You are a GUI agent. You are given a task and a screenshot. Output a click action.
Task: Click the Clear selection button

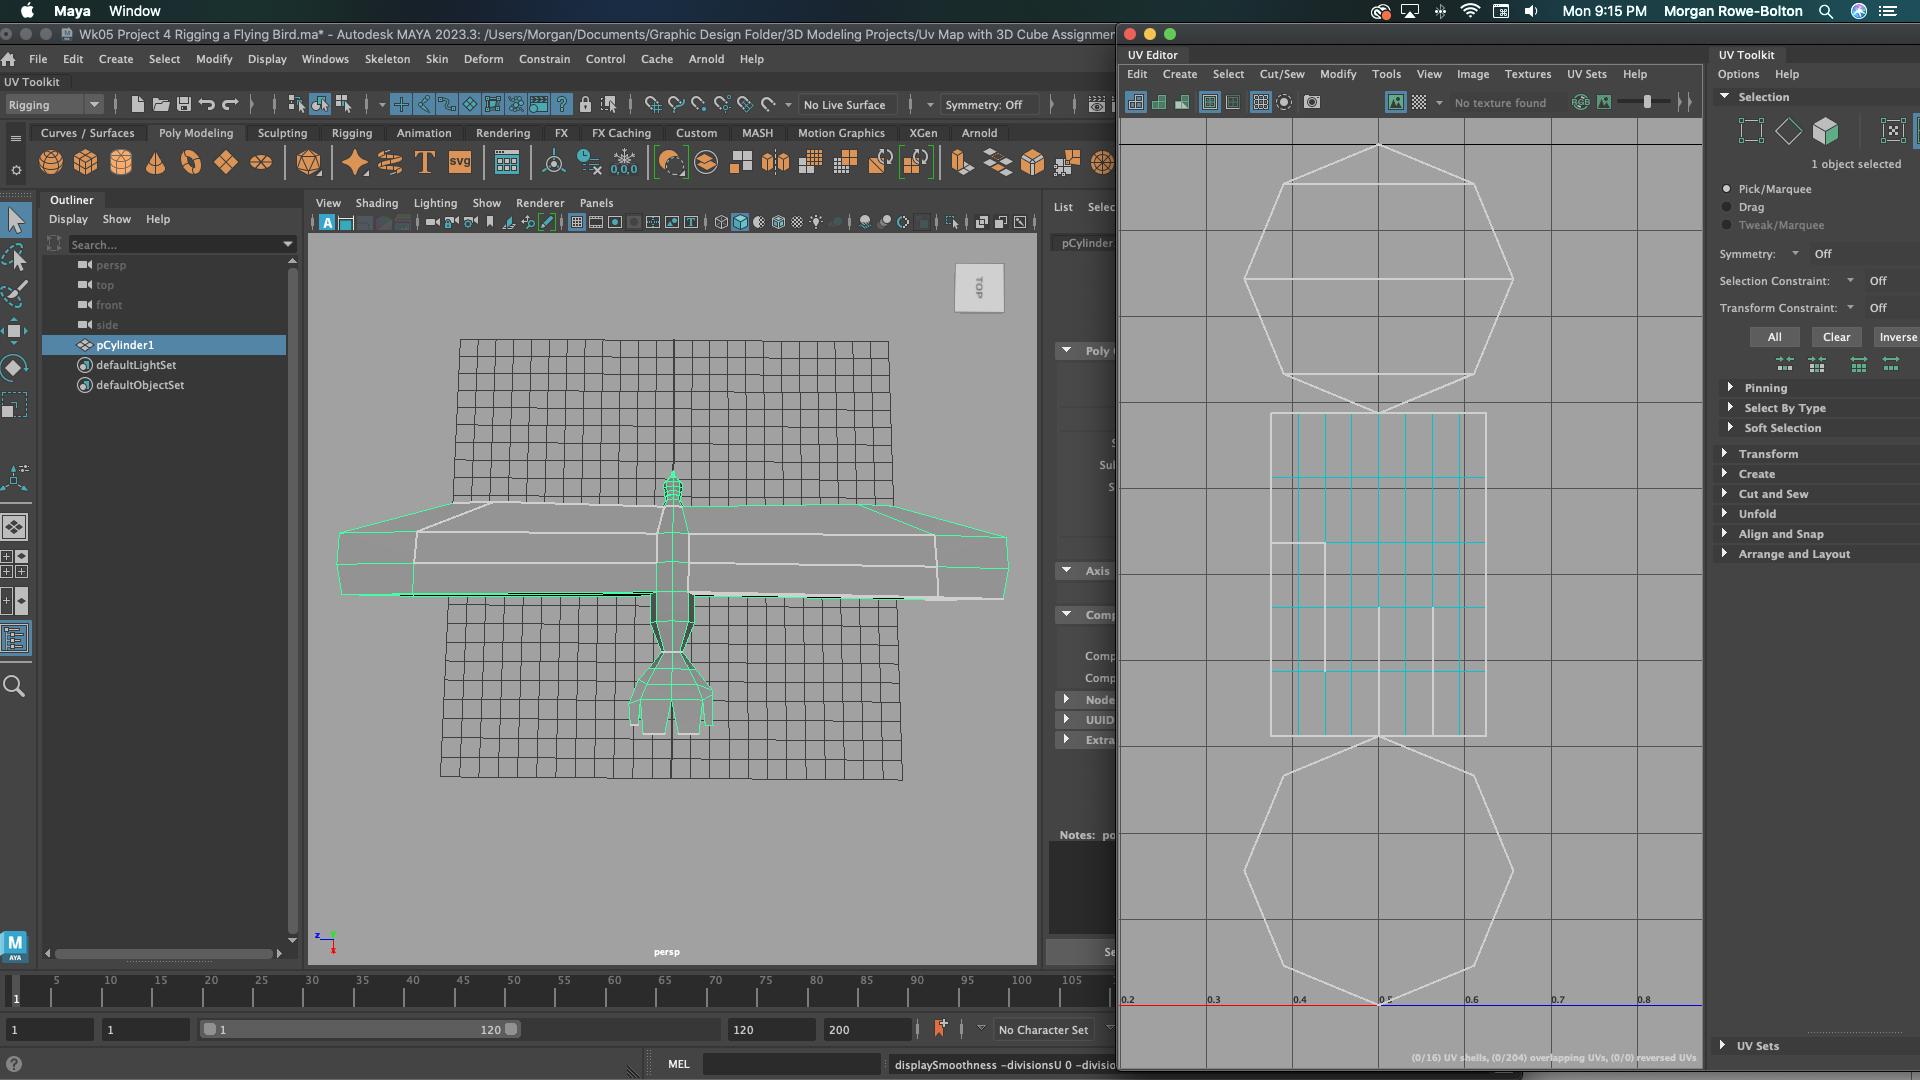(1836, 337)
